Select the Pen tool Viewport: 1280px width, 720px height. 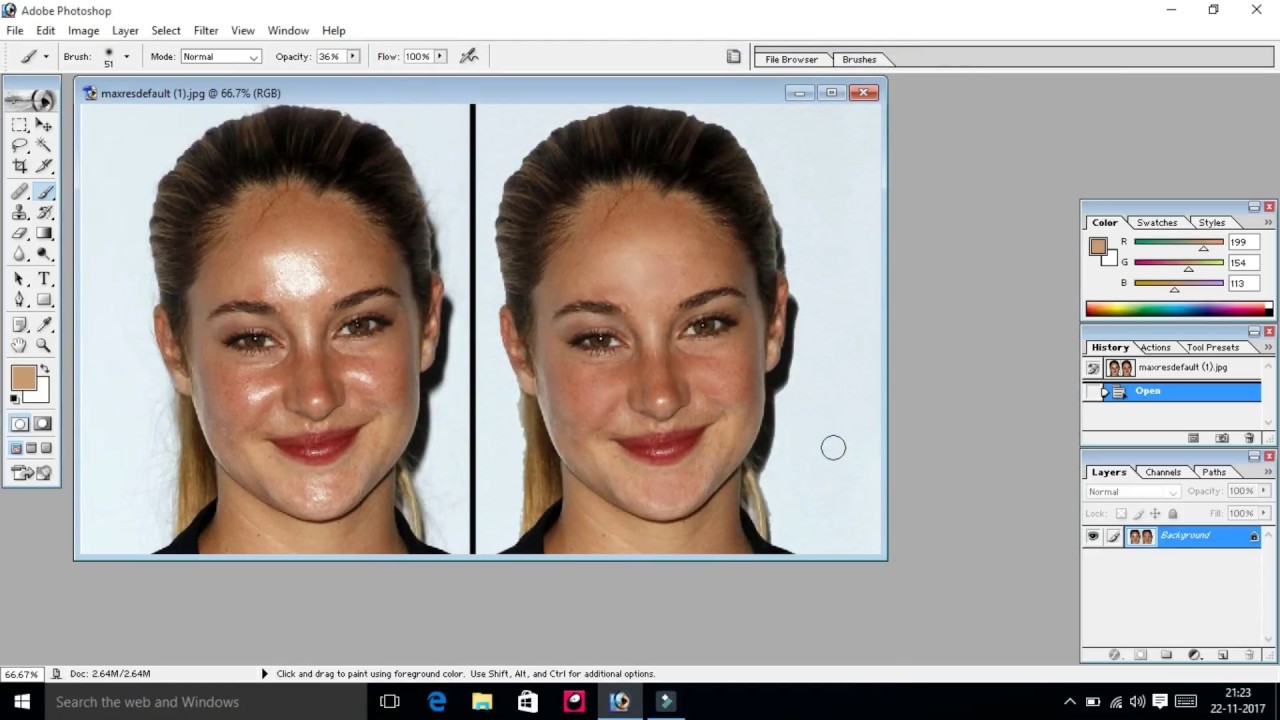coord(20,300)
